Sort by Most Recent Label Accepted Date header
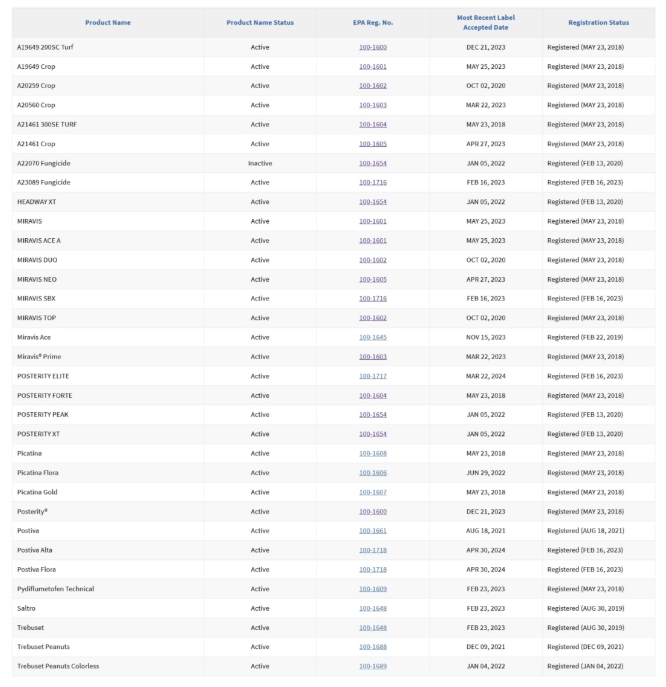The height and width of the screenshot is (687, 666). pyautogui.click(x=485, y=22)
